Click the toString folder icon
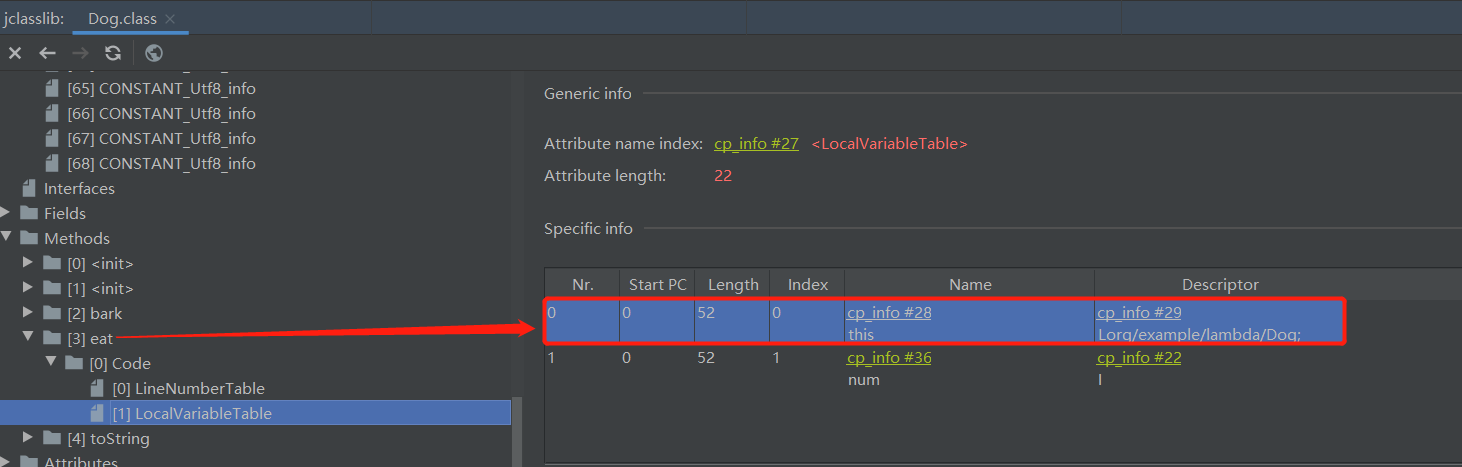This screenshot has height=467, width=1462. (x=52, y=438)
